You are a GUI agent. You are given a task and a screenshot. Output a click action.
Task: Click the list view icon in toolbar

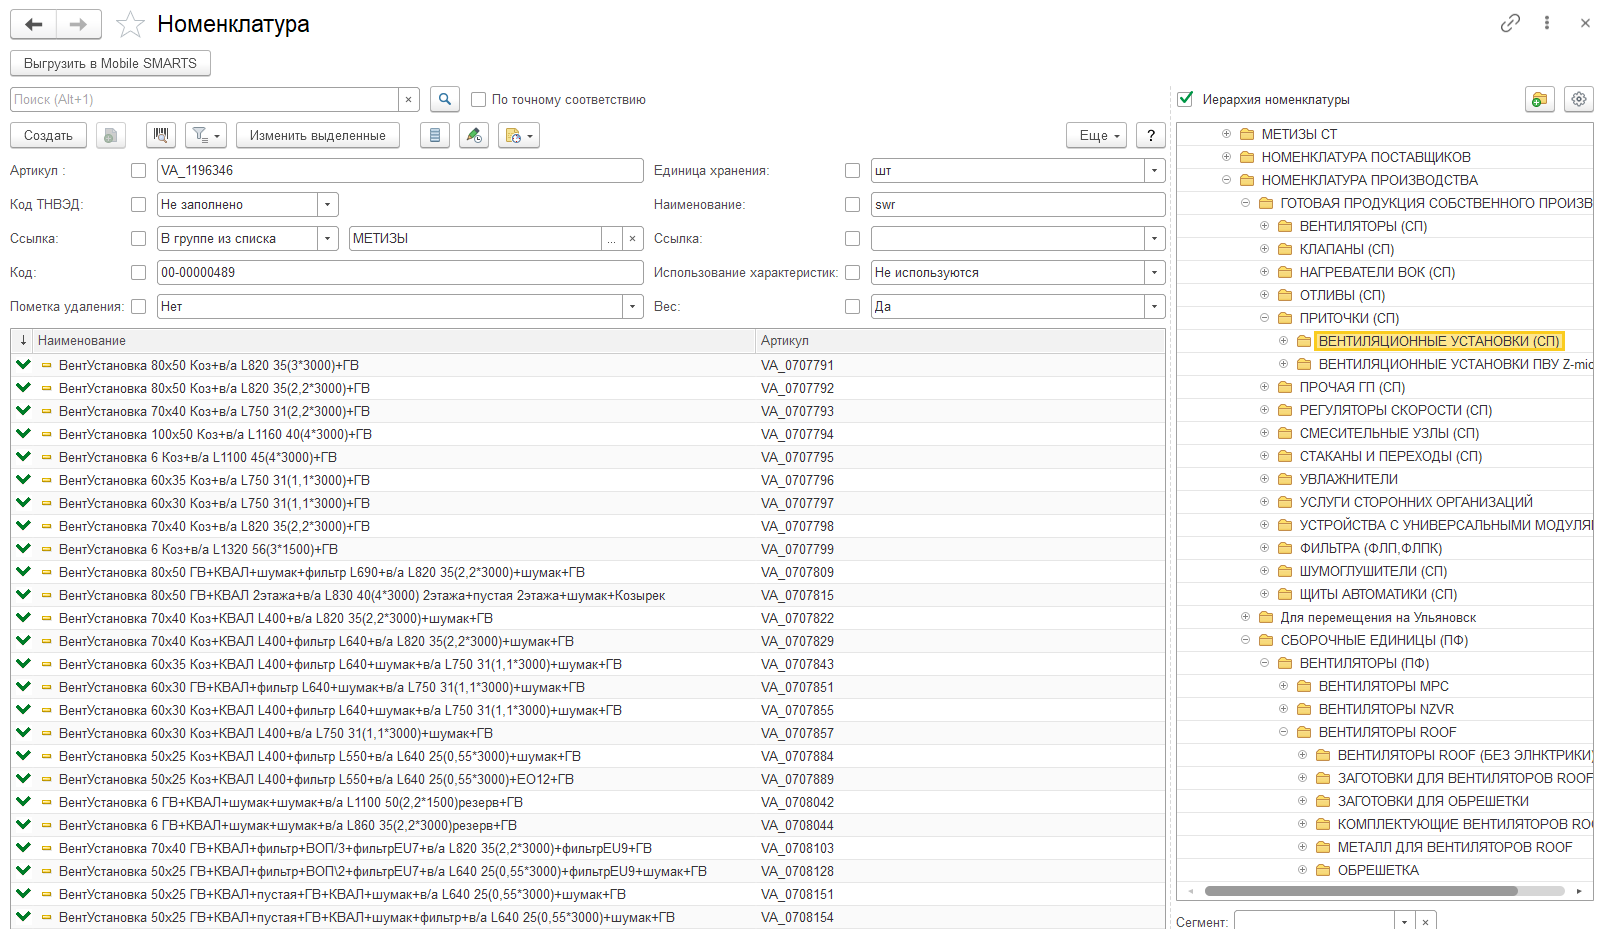pyautogui.click(x=434, y=135)
